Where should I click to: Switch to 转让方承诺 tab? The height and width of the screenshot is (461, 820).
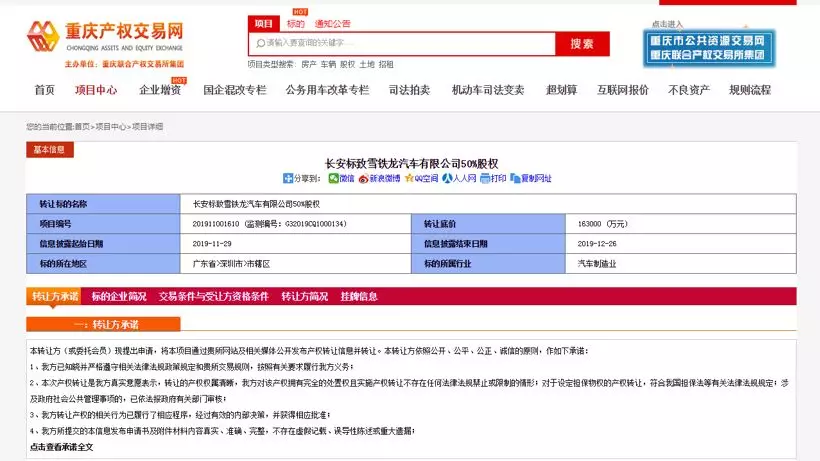point(54,296)
